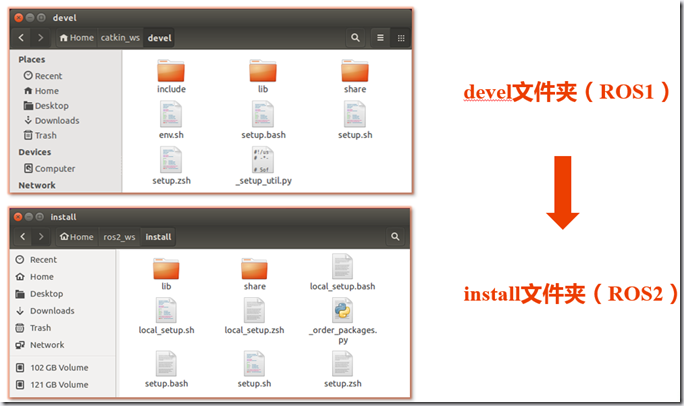Select _order_packages.py Python file
Image resolution: width=684 pixels, height=406 pixels.
tap(342, 321)
